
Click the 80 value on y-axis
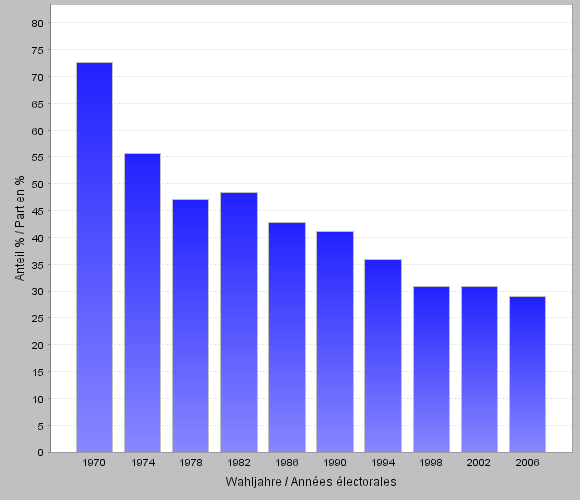tap(37, 23)
